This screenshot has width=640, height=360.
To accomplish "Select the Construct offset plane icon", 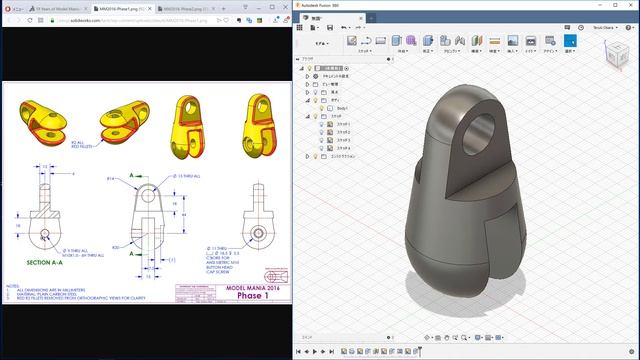I will 477,40.
